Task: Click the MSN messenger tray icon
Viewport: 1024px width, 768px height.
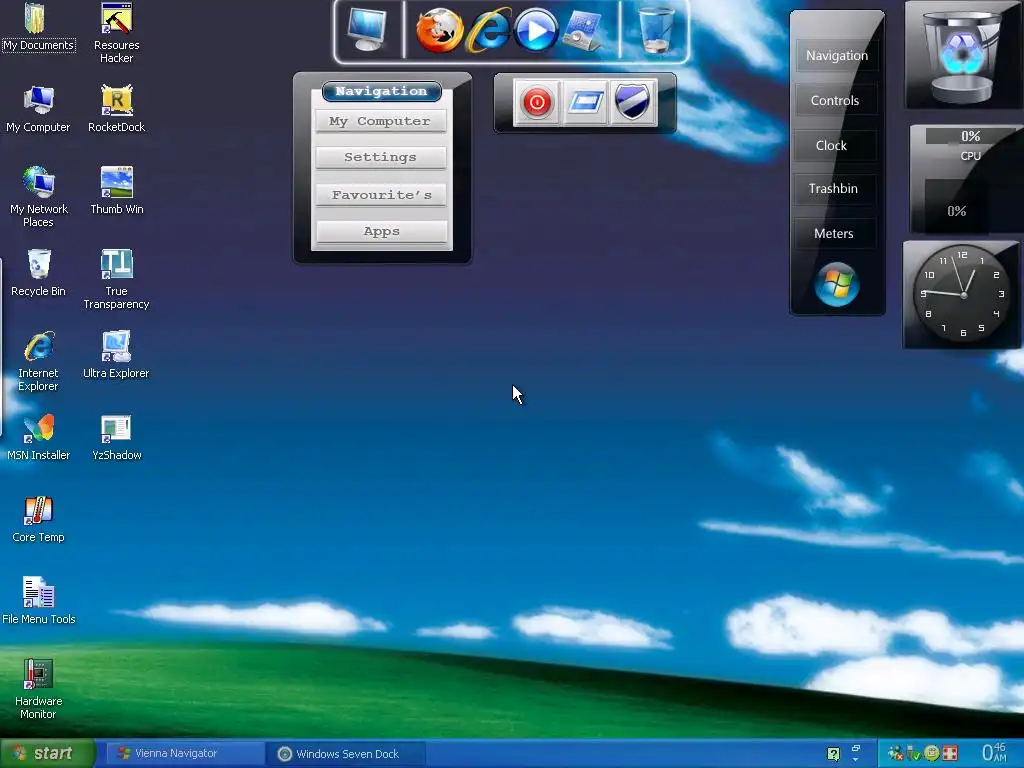Action: [x=895, y=754]
